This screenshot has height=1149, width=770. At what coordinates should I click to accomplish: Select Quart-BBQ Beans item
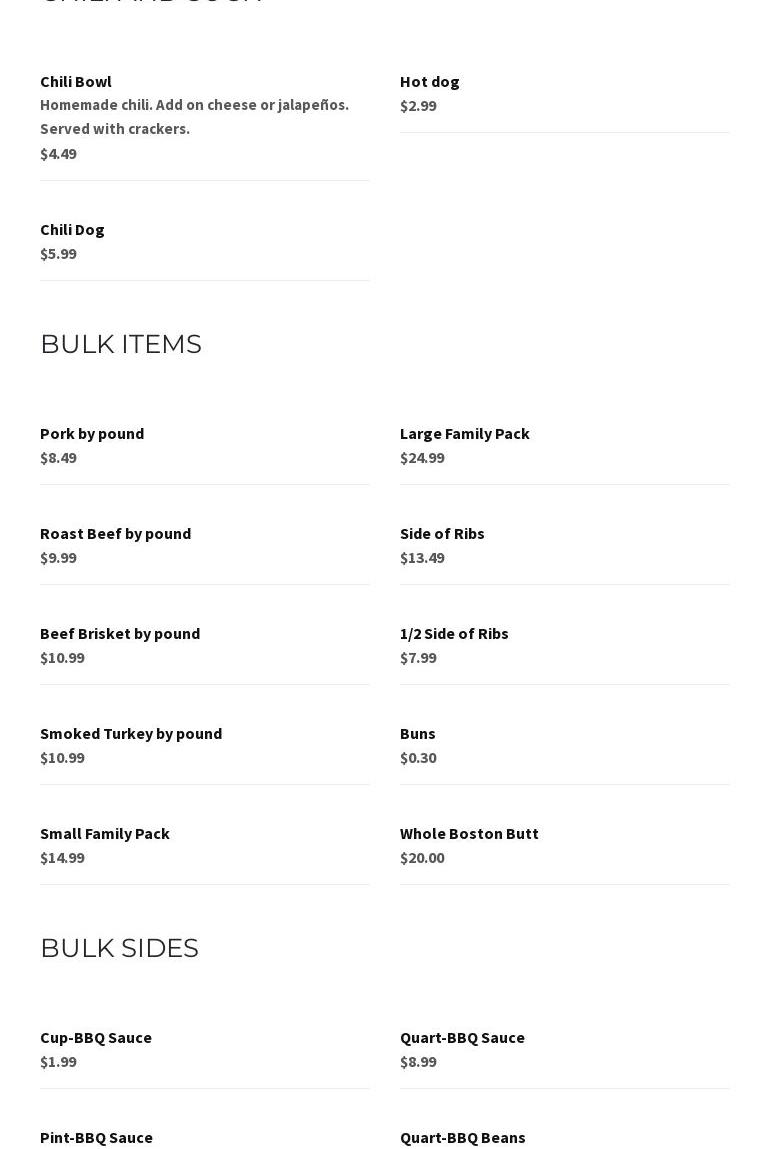(x=462, y=1137)
